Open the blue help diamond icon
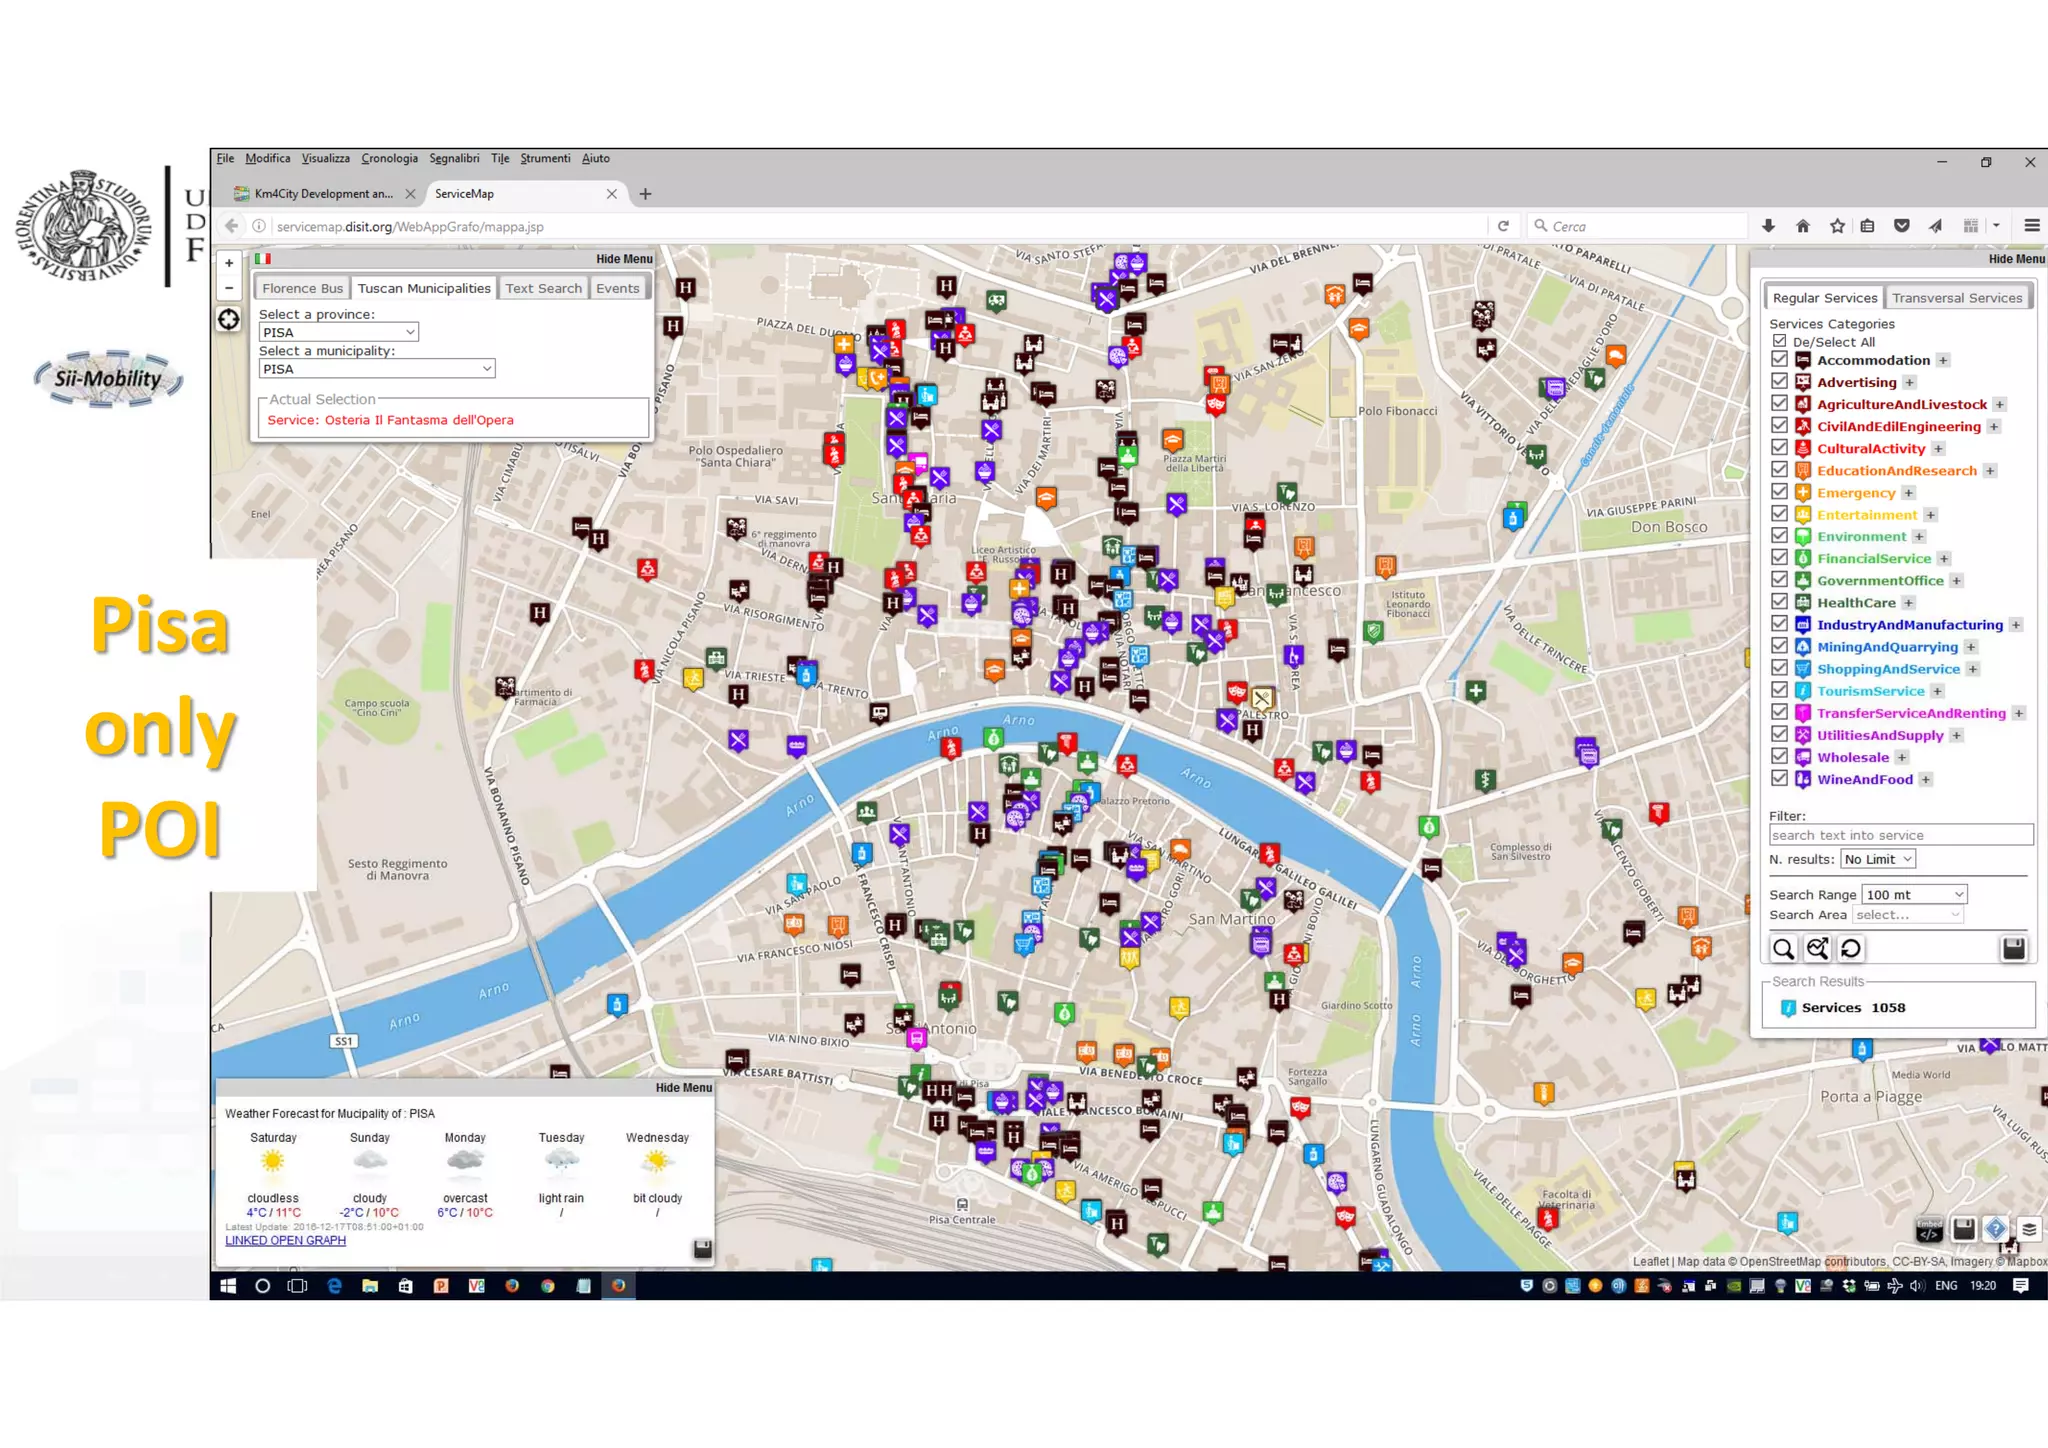 [x=1995, y=1228]
